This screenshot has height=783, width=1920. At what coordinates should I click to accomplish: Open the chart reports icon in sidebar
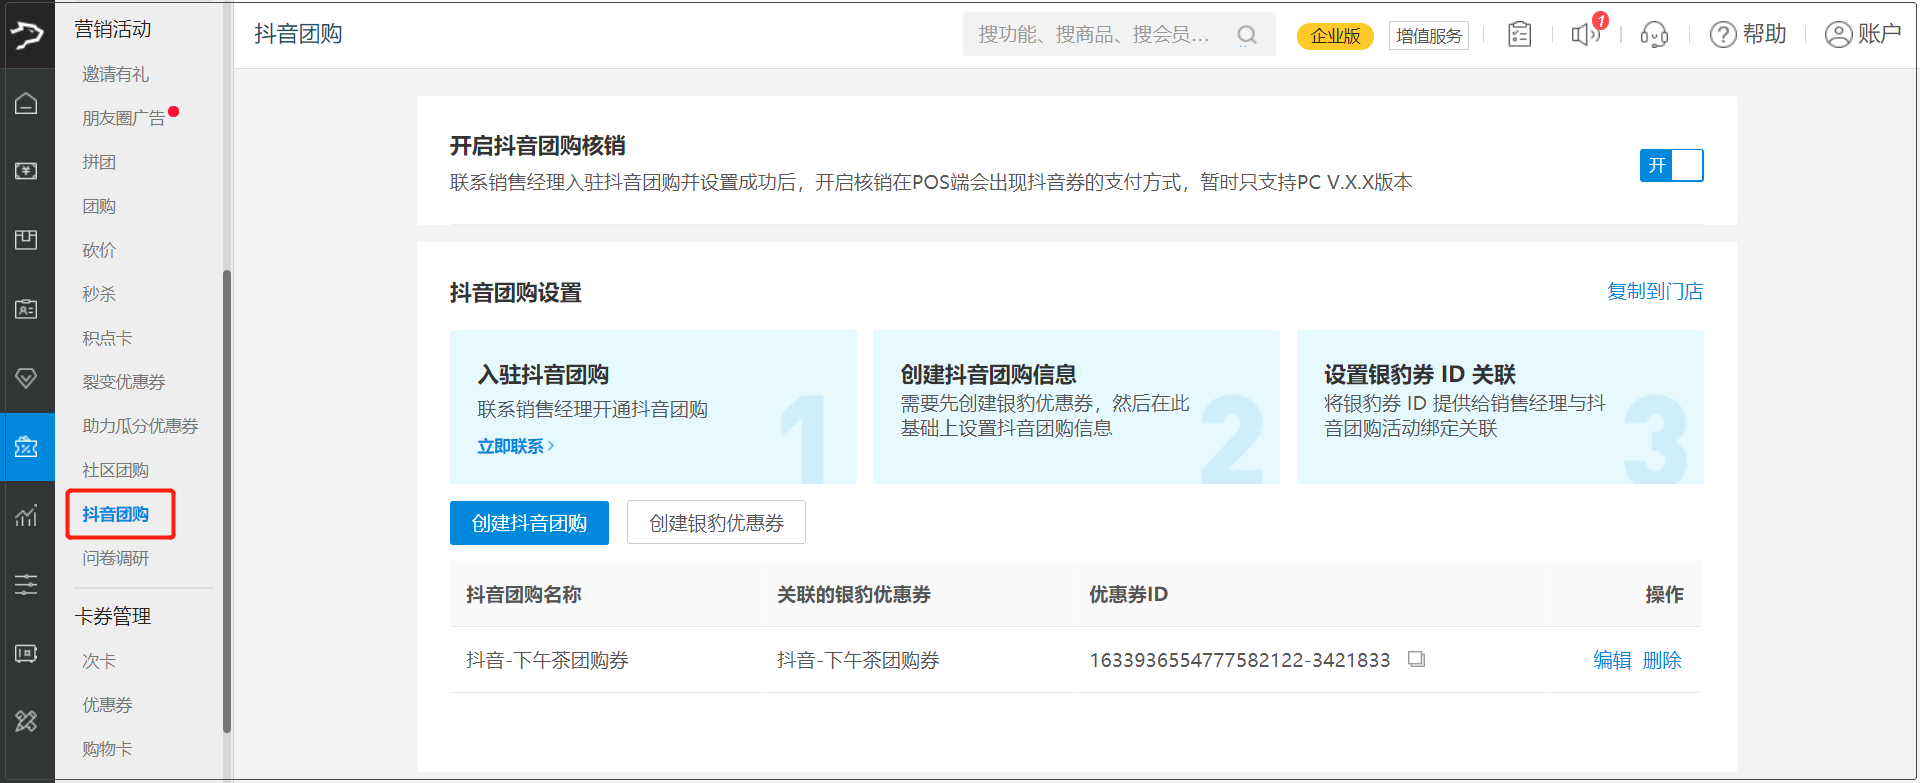pos(27,516)
